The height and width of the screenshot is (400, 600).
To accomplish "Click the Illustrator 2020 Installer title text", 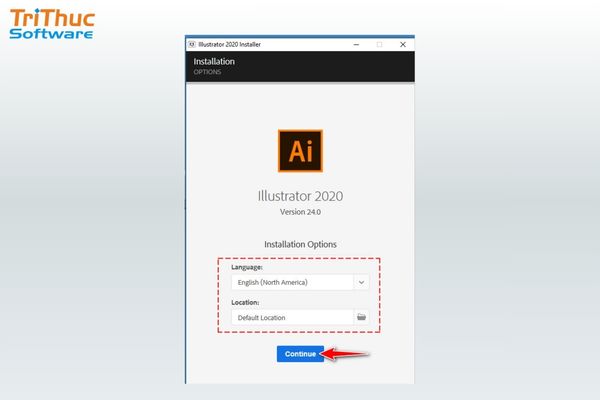I will click(x=230, y=44).
